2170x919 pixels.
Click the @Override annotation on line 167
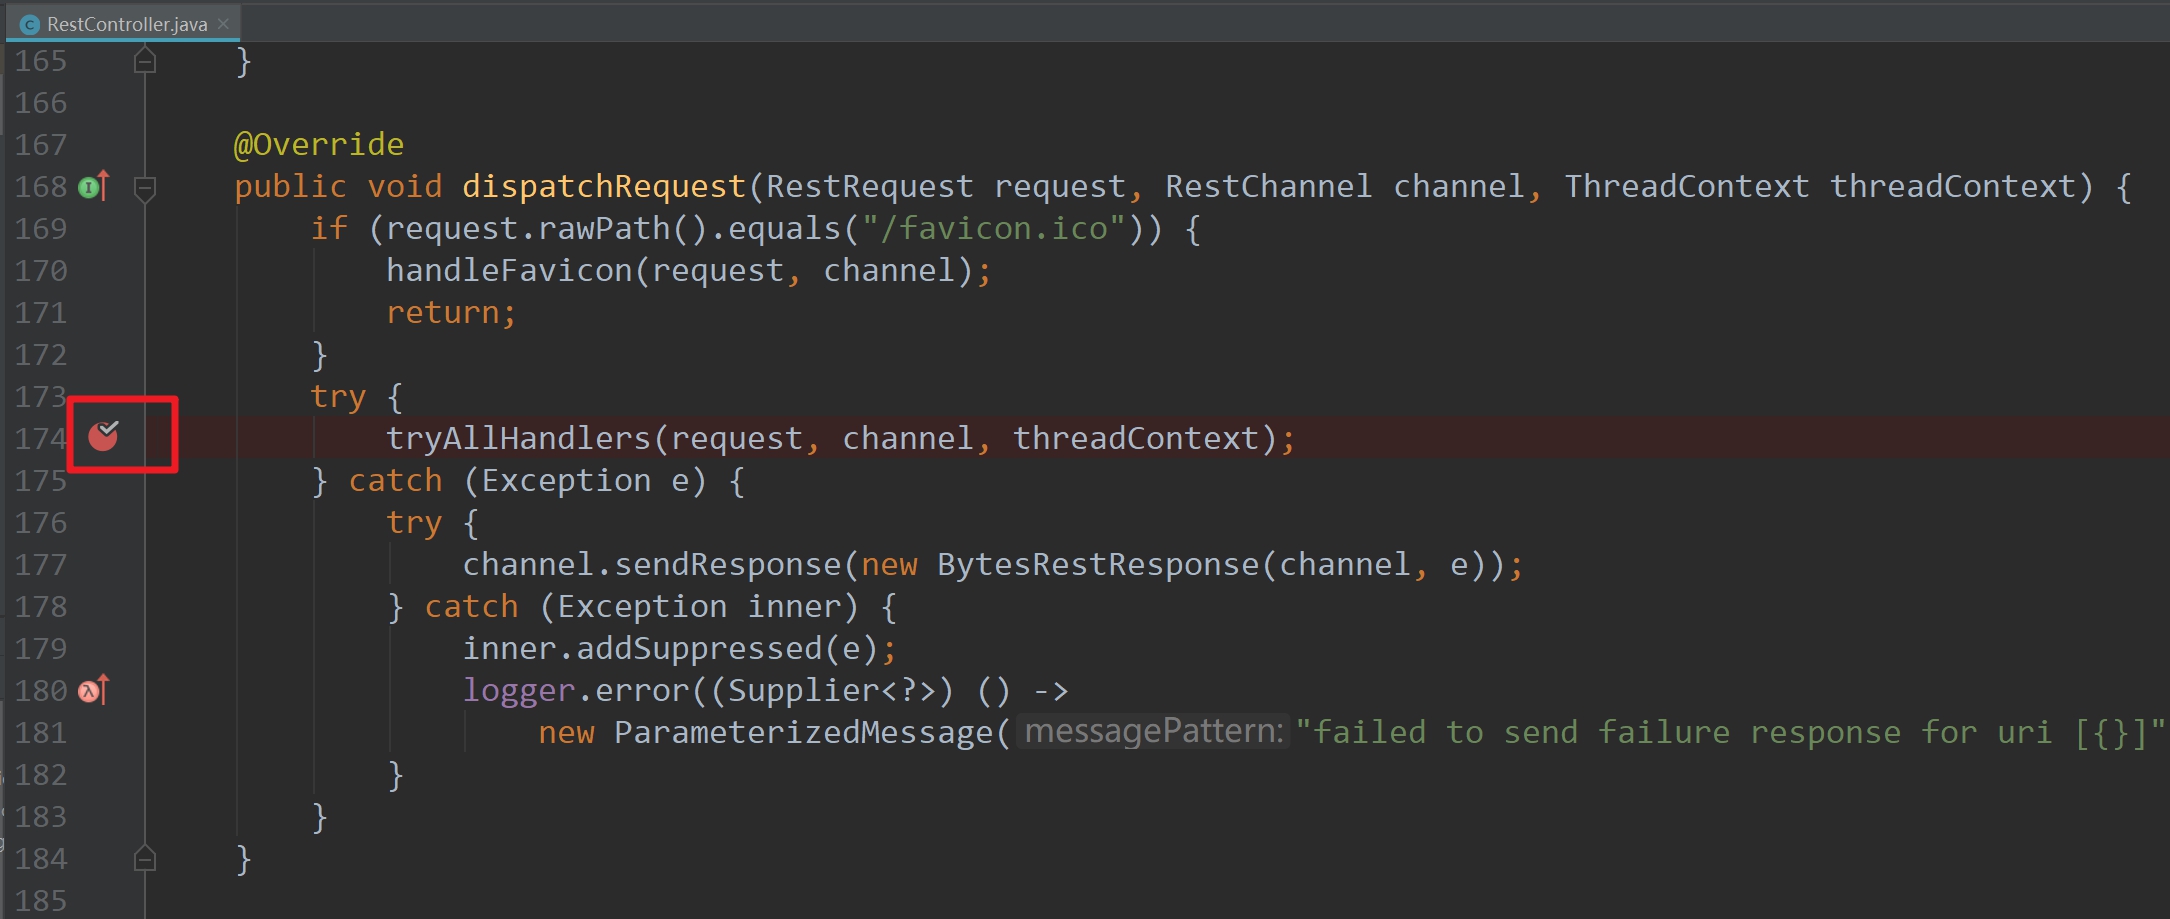coord(319,145)
